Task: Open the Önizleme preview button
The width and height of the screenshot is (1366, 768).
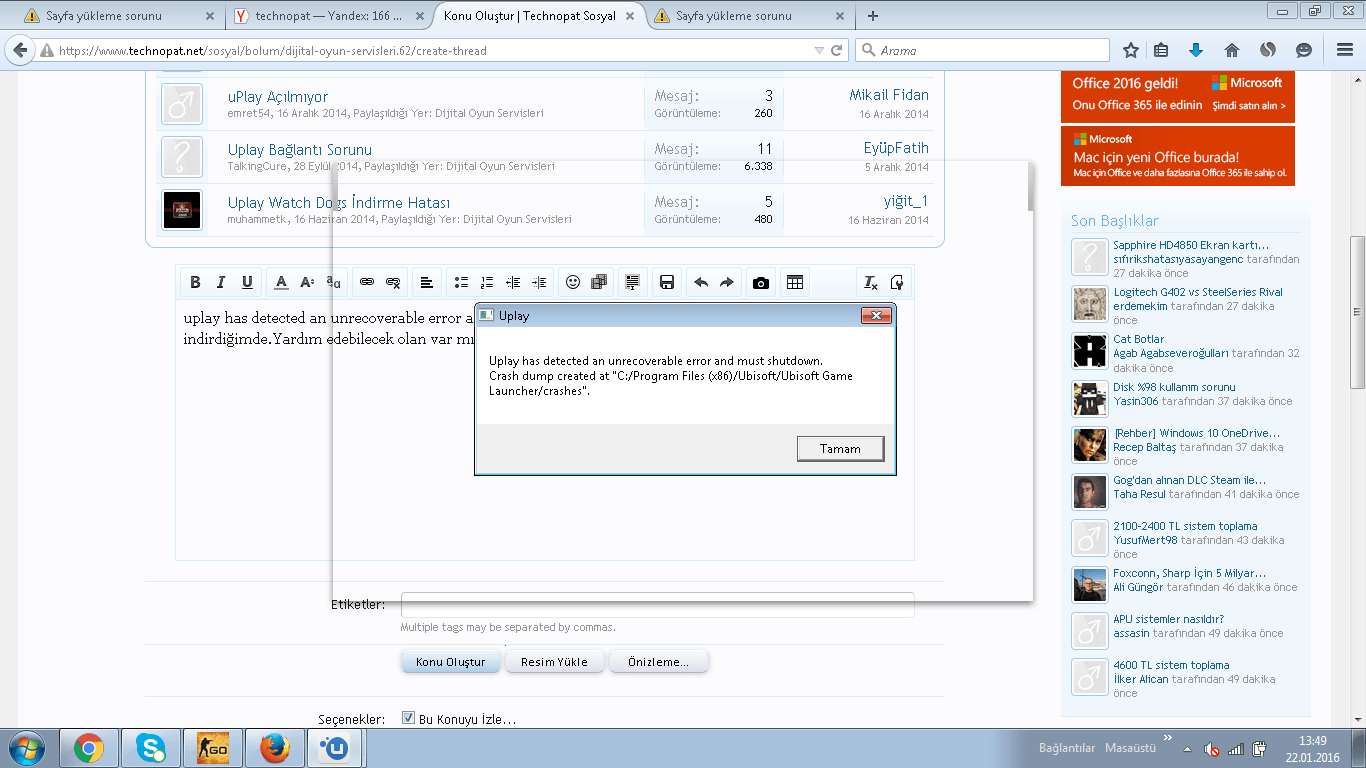Action: click(658, 662)
